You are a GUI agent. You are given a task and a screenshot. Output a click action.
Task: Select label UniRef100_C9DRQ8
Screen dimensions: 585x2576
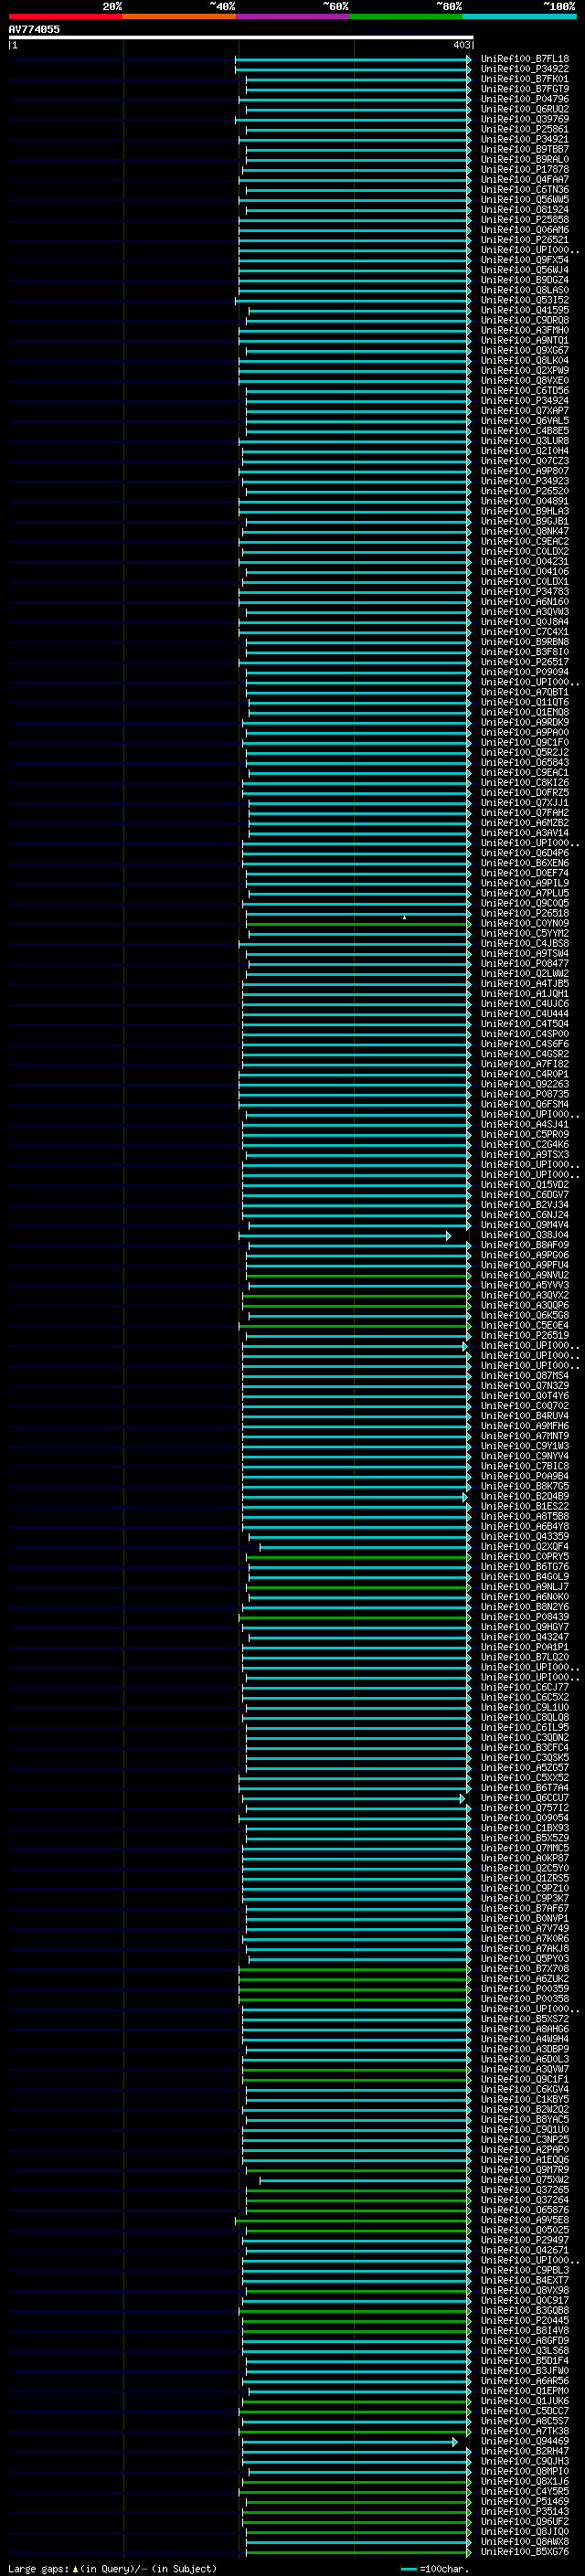(524, 320)
